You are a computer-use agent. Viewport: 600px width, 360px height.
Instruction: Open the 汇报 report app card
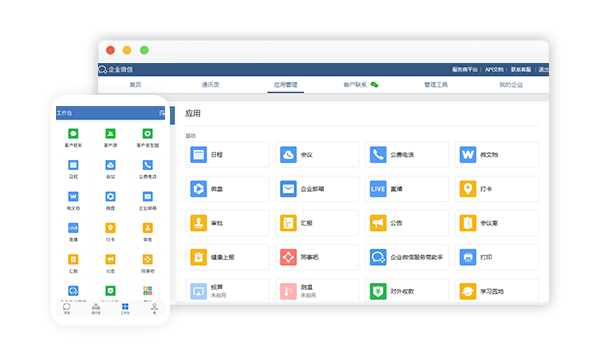(x=317, y=223)
